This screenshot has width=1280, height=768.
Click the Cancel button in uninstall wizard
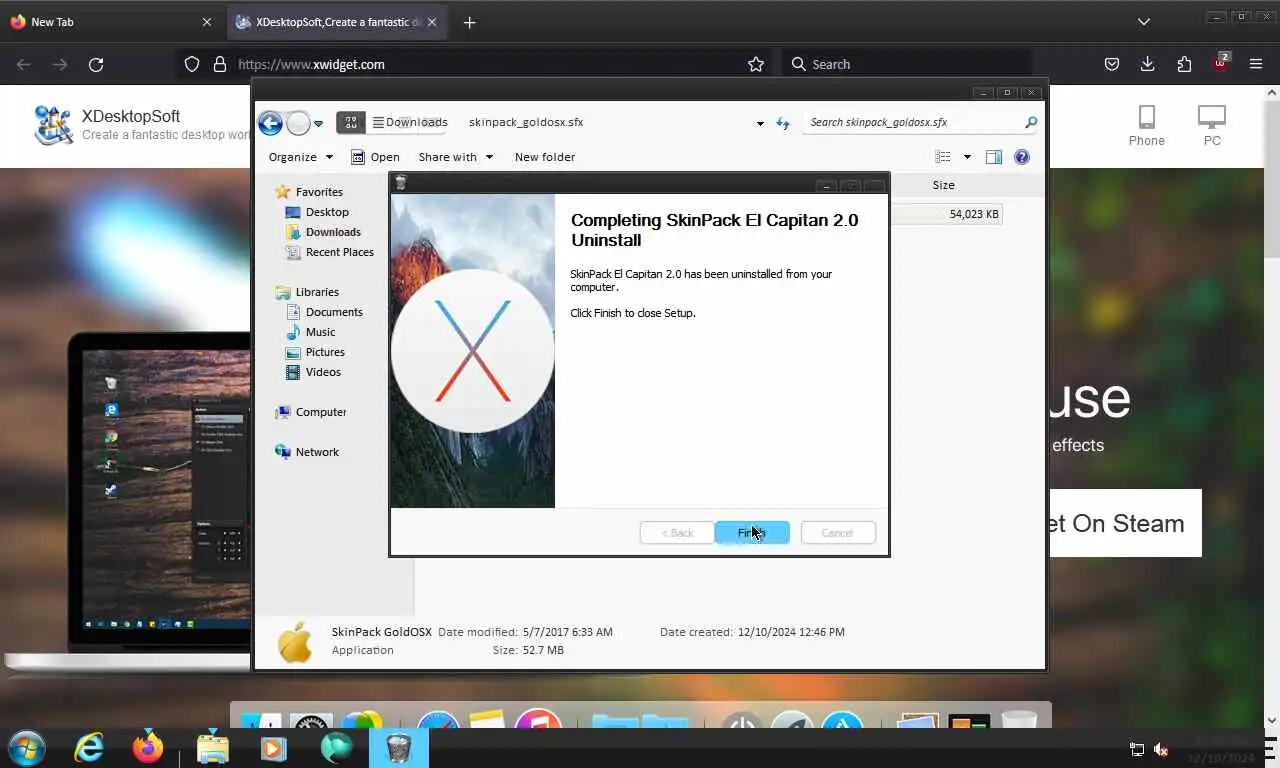(x=838, y=533)
